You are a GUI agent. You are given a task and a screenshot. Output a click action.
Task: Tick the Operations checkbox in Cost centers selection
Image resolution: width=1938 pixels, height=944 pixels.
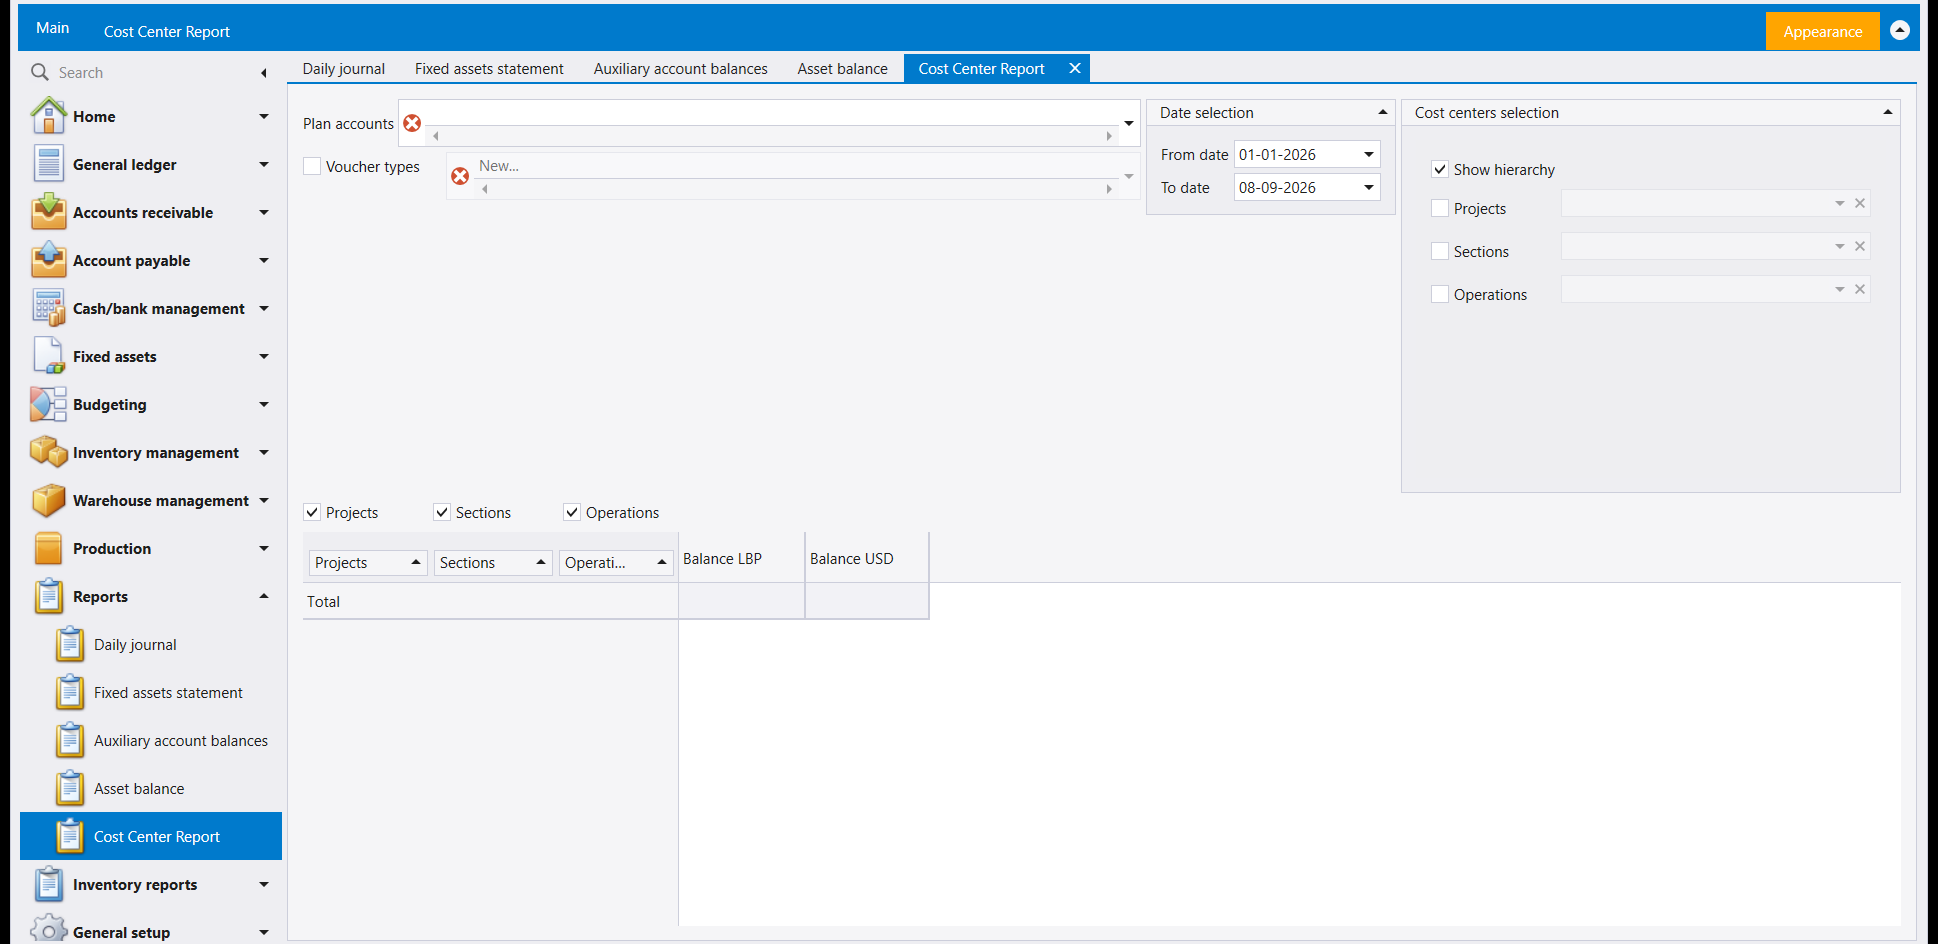pos(1440,294)
